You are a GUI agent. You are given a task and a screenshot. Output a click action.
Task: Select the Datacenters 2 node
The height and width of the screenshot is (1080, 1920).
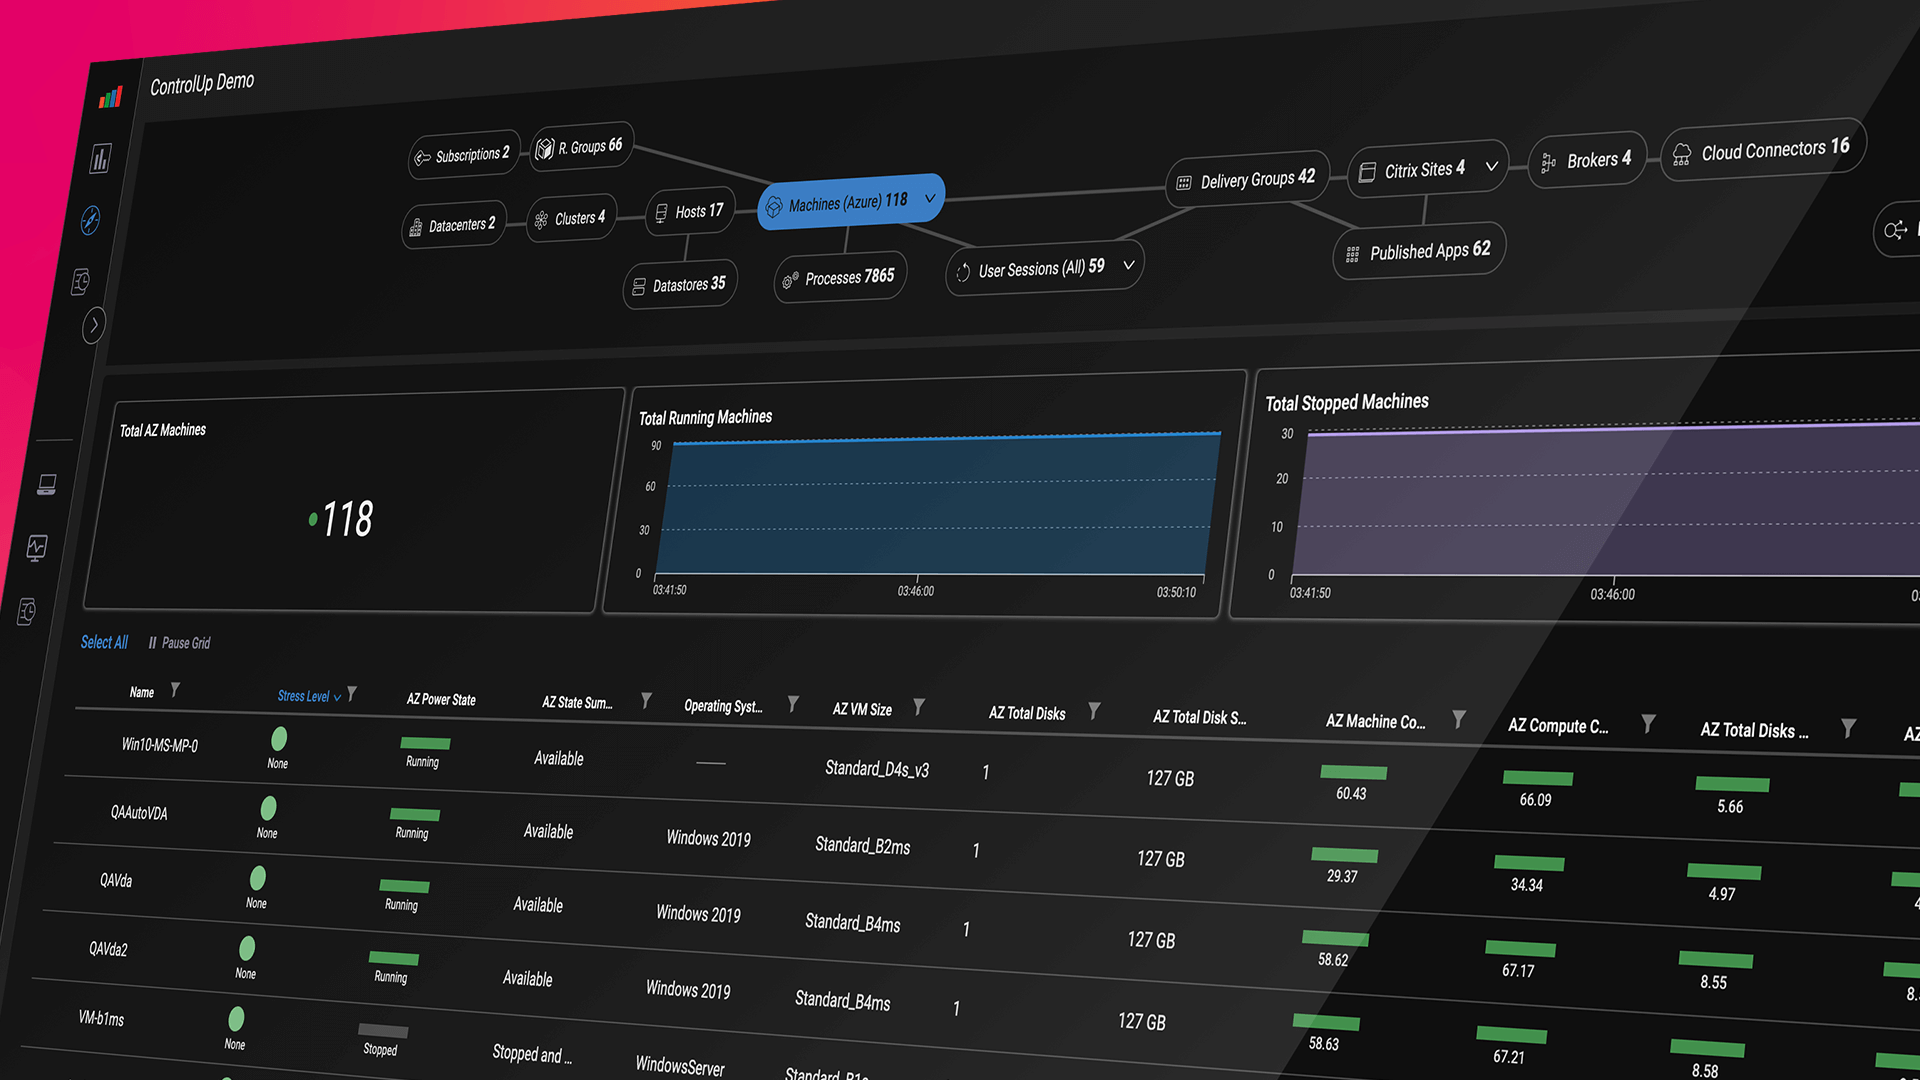coord(454,225)
